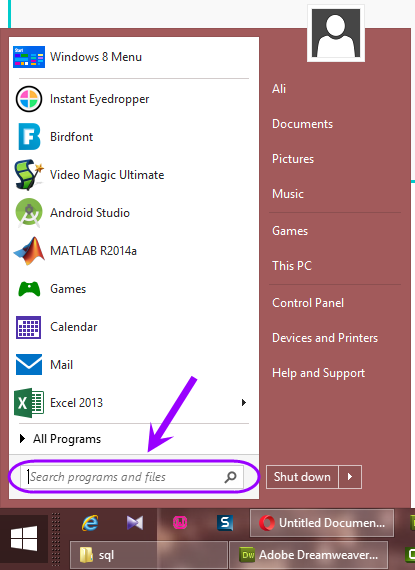Click the Windows 8 Menu label
Viewport: 415px width, 570px height.
[x=96, y=57]
